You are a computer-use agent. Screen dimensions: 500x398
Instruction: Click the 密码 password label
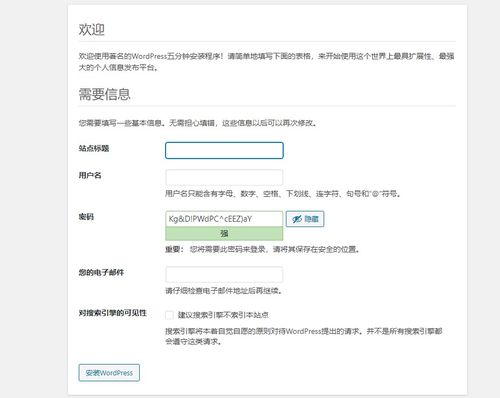[86, 217]
